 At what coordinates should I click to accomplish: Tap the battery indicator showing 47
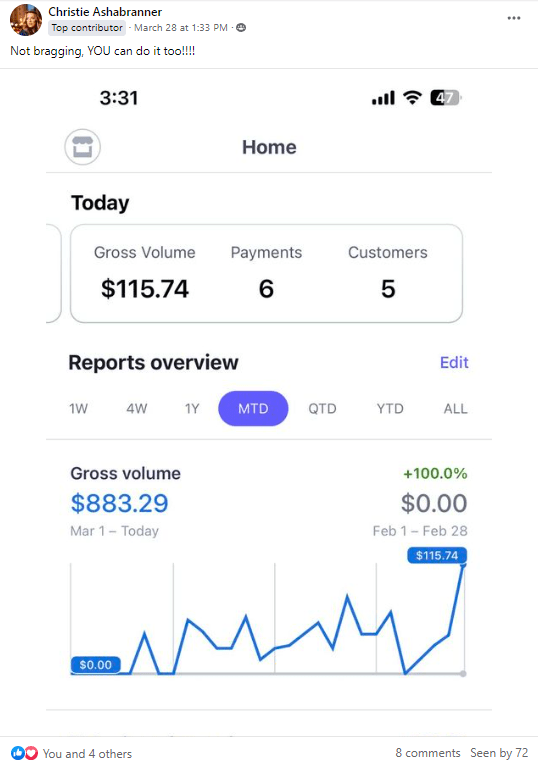[x=445, y=98]
